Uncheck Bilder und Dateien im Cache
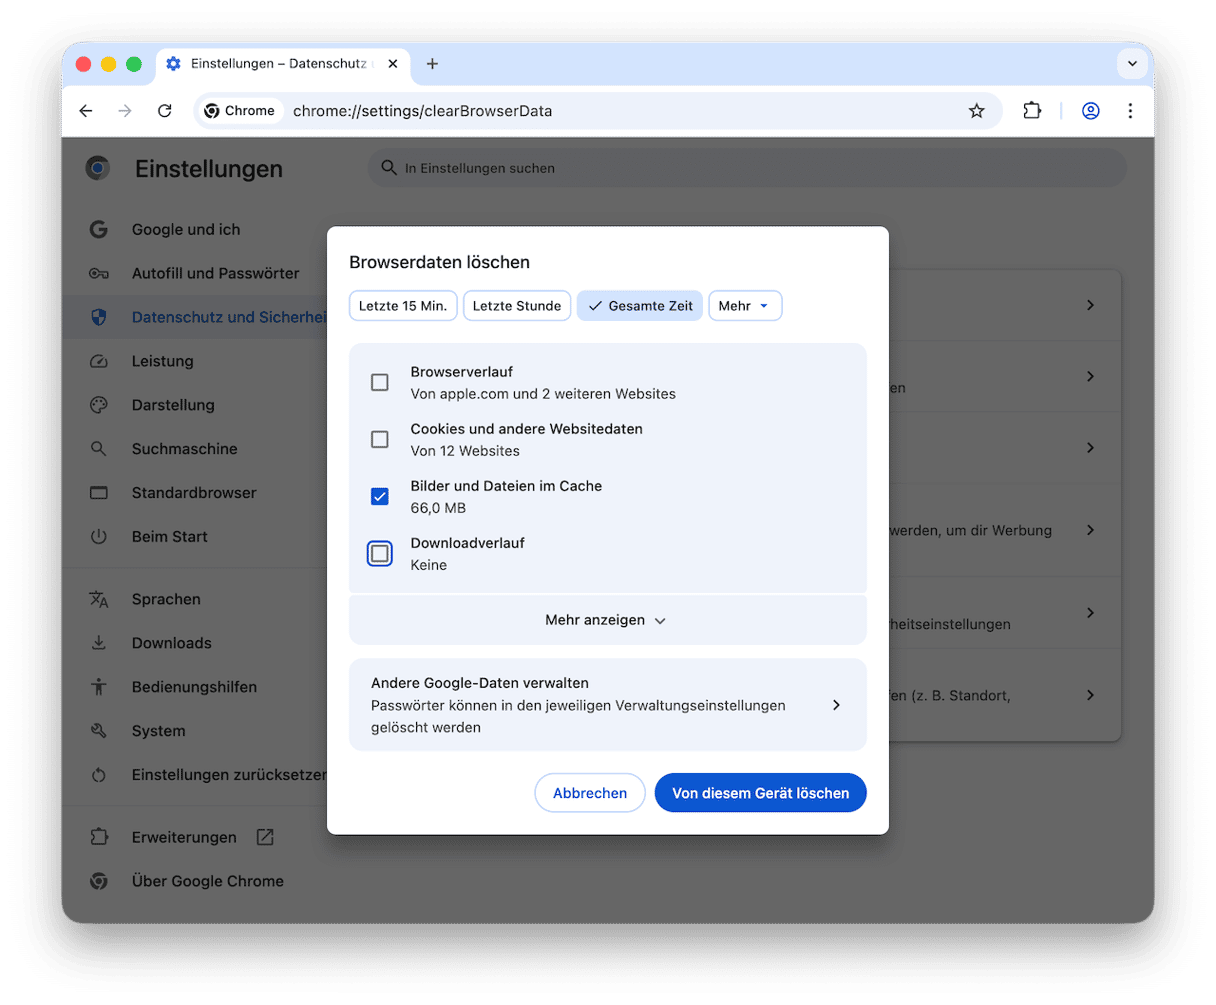The height and width of the screenshot is (1005, 1216). point(380,496)
